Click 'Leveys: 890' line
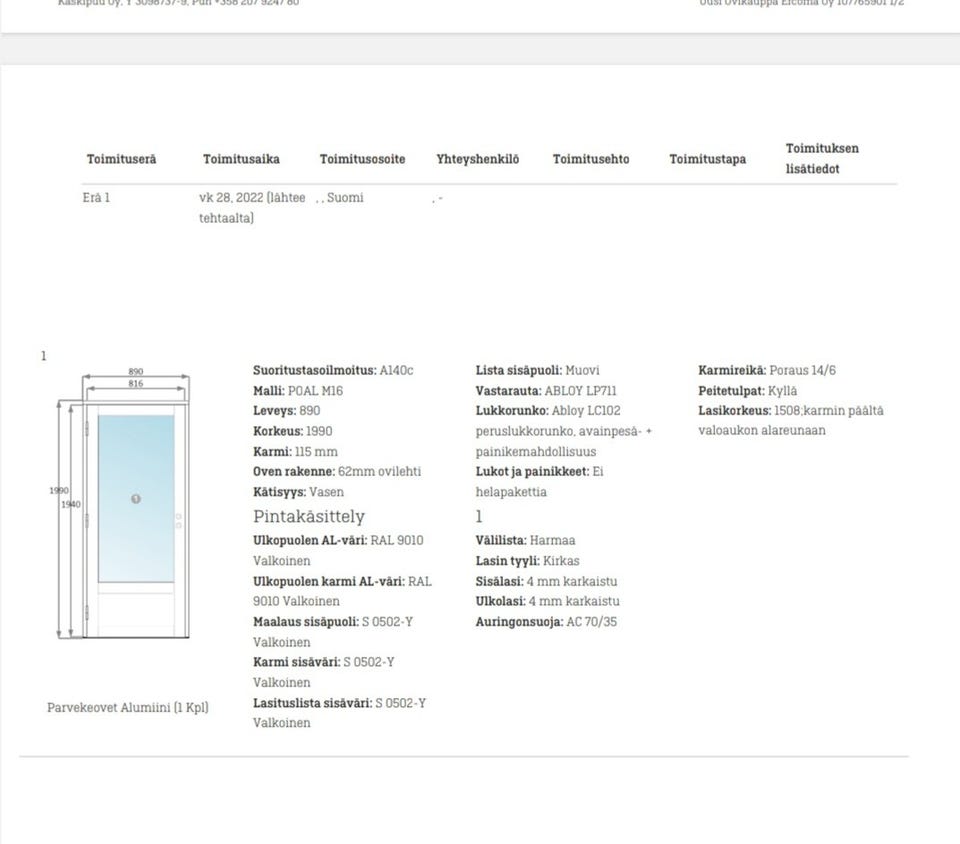 click(x=287, y=411)
